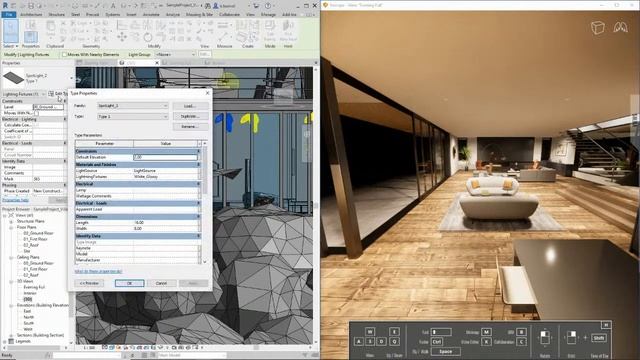Select the Rotate tool circular-arrow icon
Viewport: 640px width, 360px height.
(148, 37)
